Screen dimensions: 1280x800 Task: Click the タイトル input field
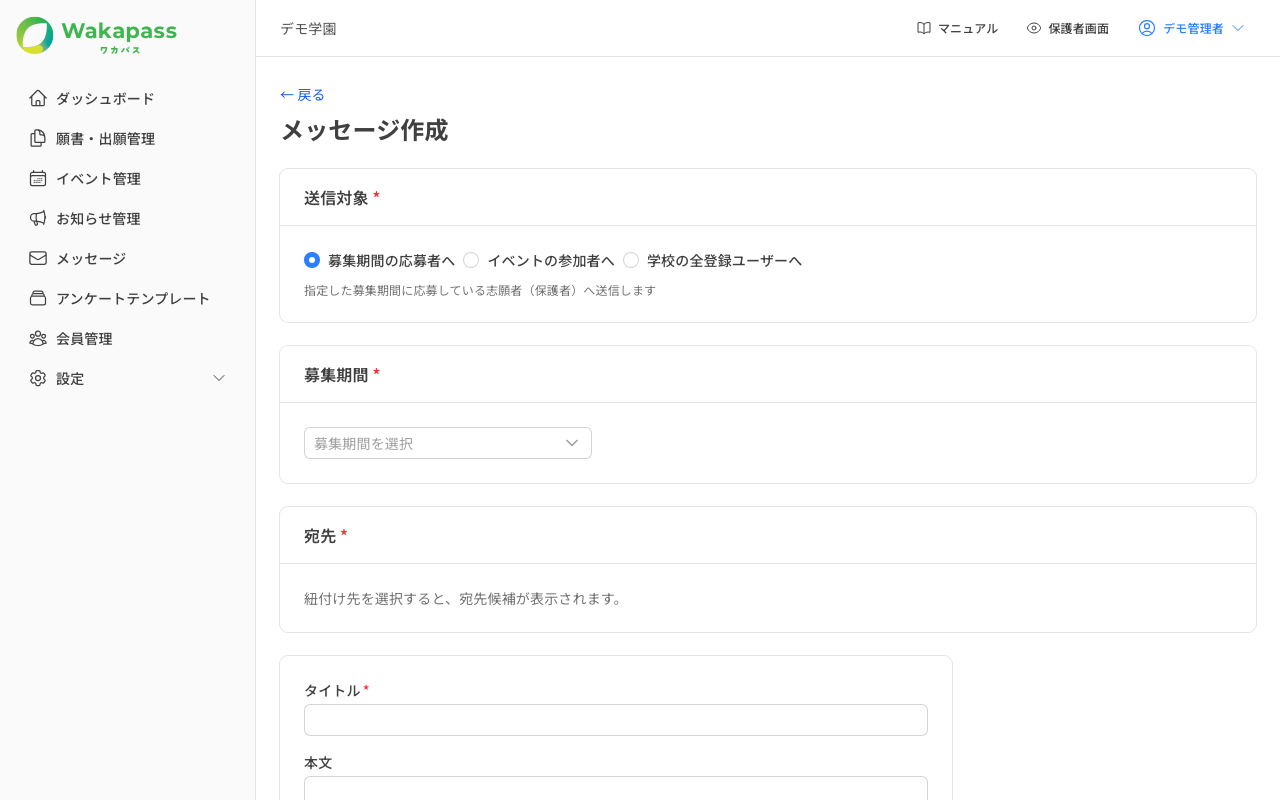(x=616, y=720)
